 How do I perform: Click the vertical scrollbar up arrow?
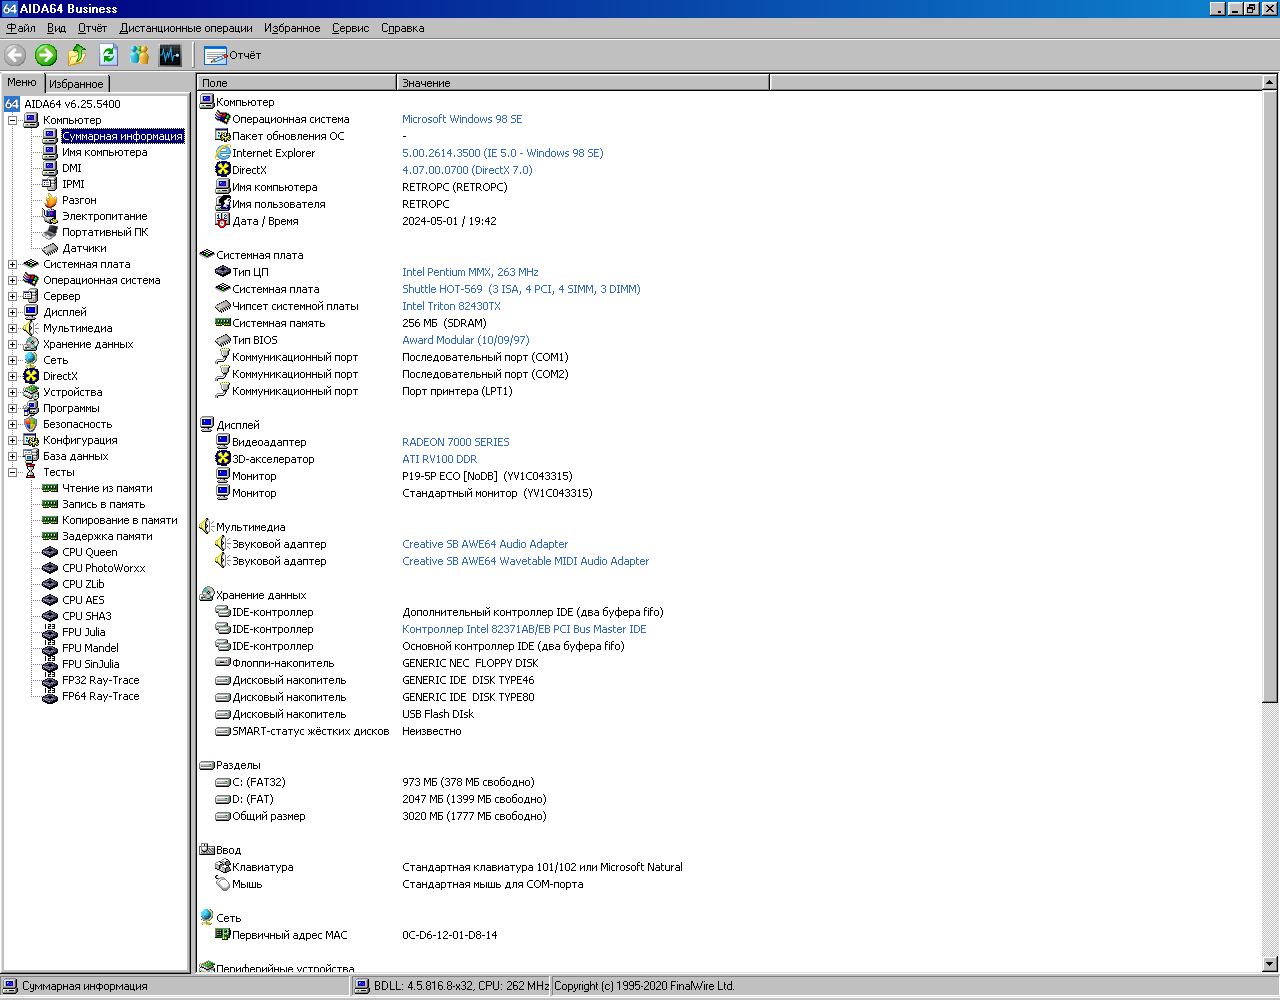(1270, 83)
